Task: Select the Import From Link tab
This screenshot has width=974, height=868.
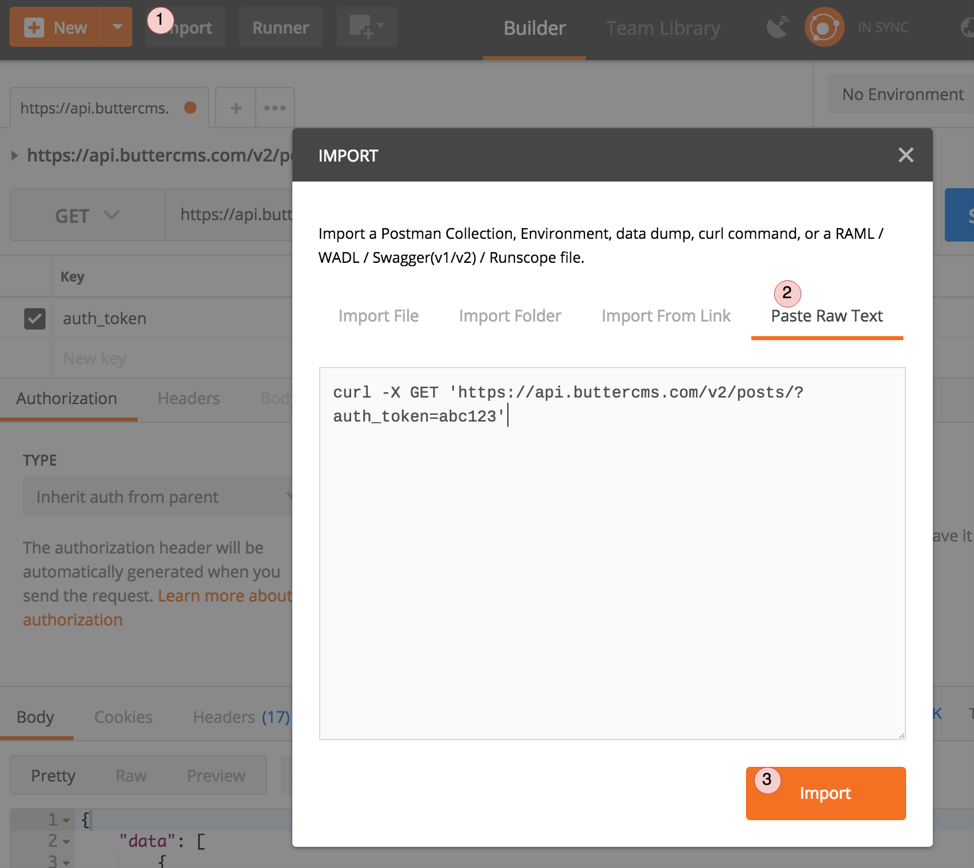Action: [x=666, y=316]
